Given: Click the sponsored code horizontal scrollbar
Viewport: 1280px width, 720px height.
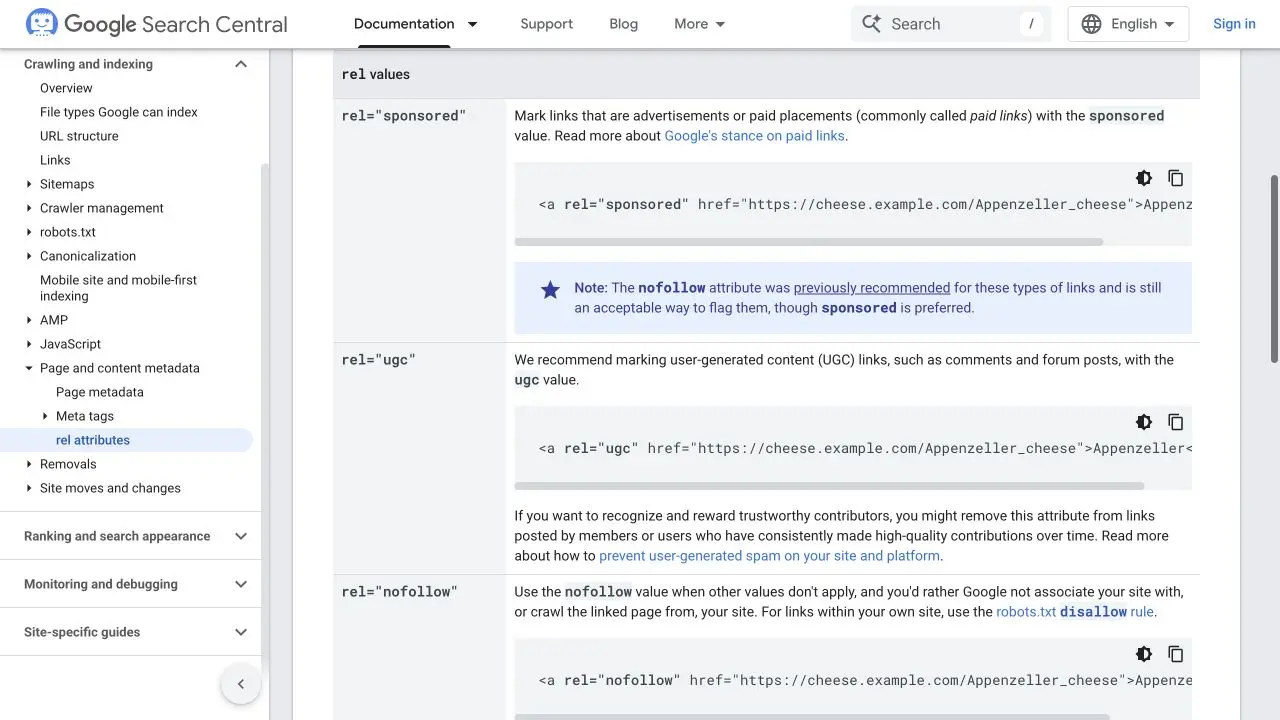Looking at the screenshot, I should (x=808, y=242).
